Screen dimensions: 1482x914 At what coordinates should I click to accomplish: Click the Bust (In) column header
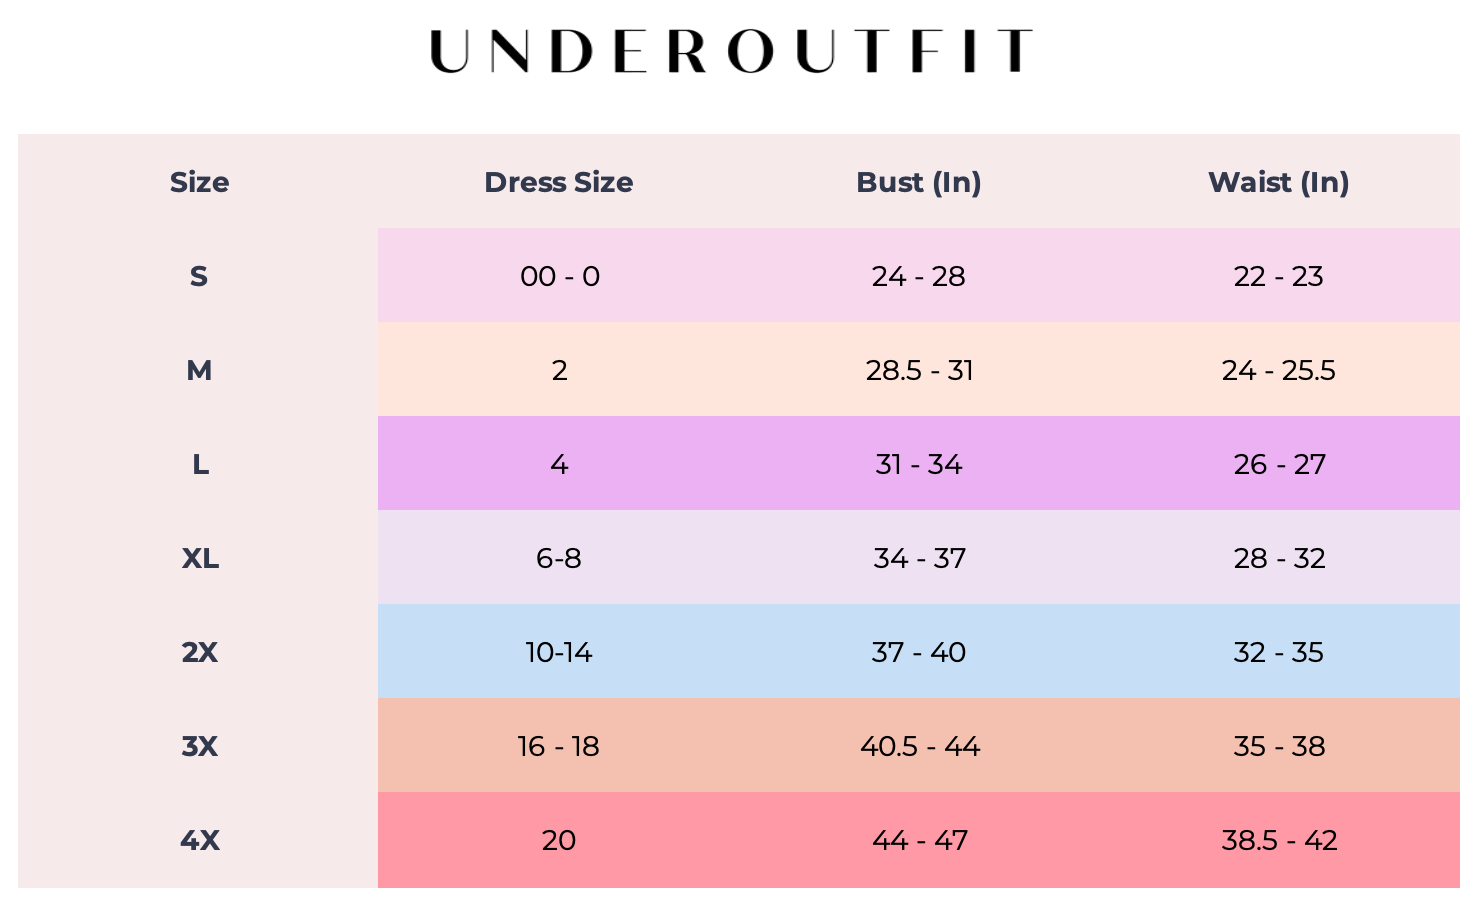(918, 182)
